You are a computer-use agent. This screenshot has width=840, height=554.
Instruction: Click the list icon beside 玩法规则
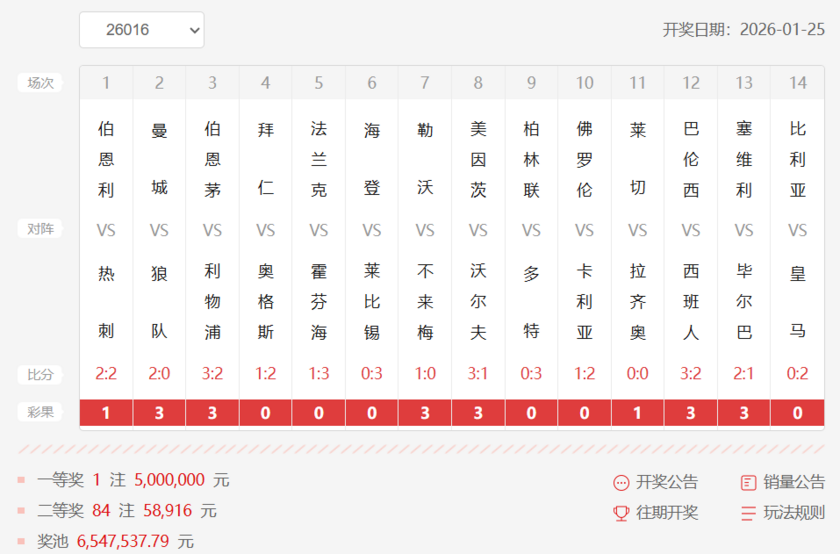[748, 513]
